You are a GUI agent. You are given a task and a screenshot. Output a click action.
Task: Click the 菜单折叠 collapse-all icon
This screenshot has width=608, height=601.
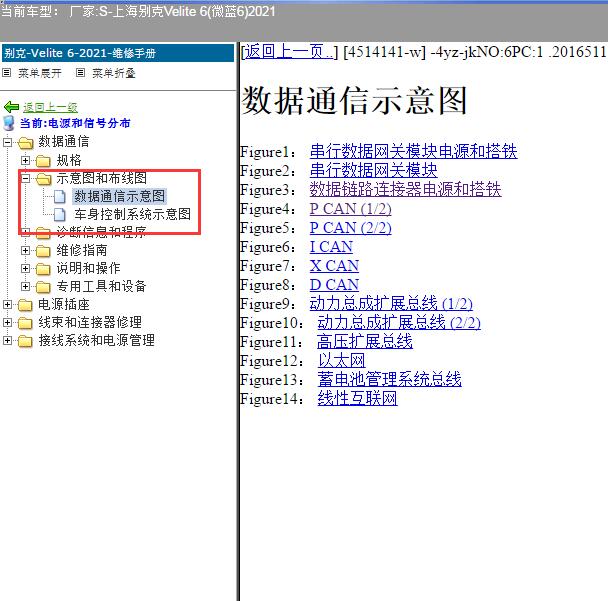point(80,73)
